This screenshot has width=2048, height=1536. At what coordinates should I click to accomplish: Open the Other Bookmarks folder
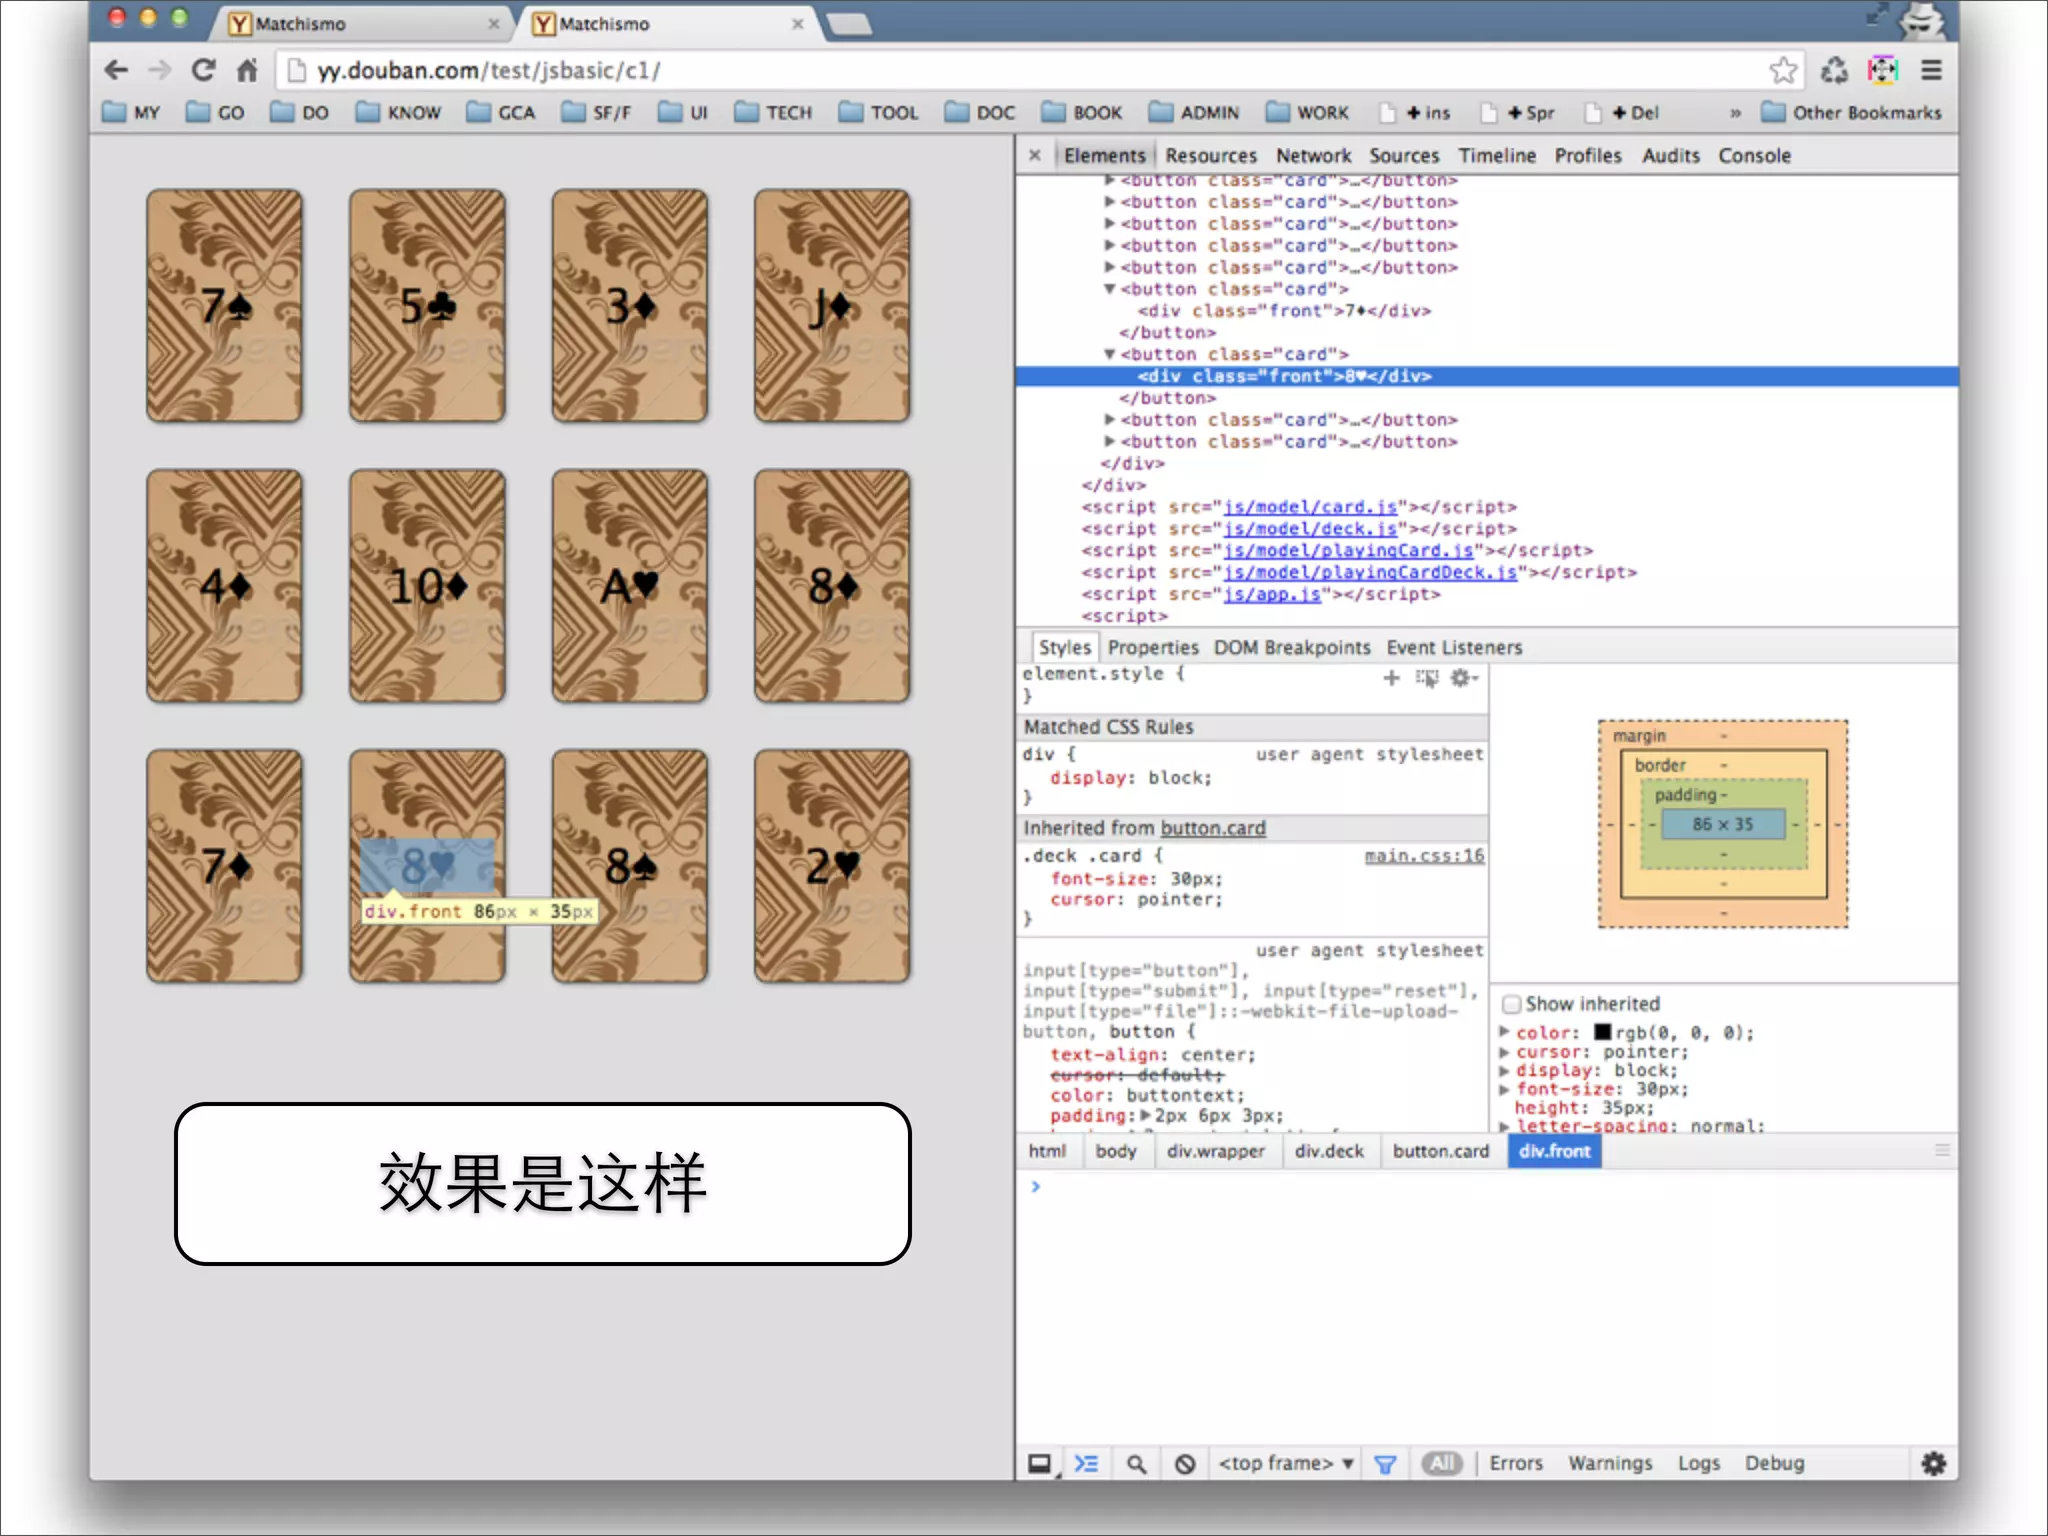[x=1851, y=112]
